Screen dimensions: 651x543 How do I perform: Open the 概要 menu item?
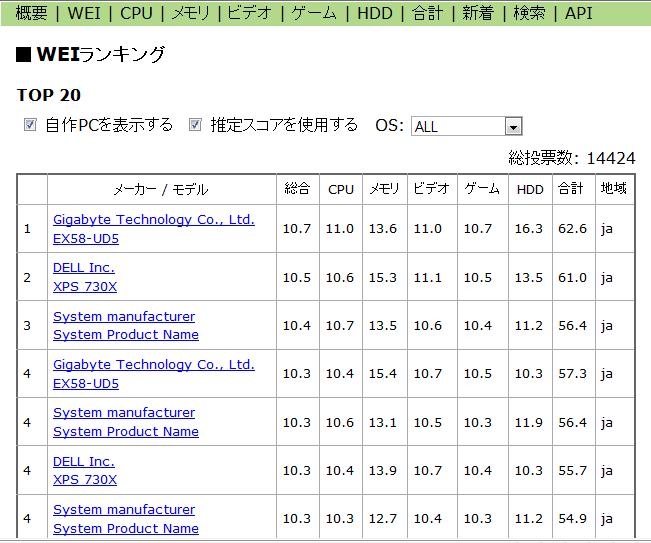tap(32, 13)
